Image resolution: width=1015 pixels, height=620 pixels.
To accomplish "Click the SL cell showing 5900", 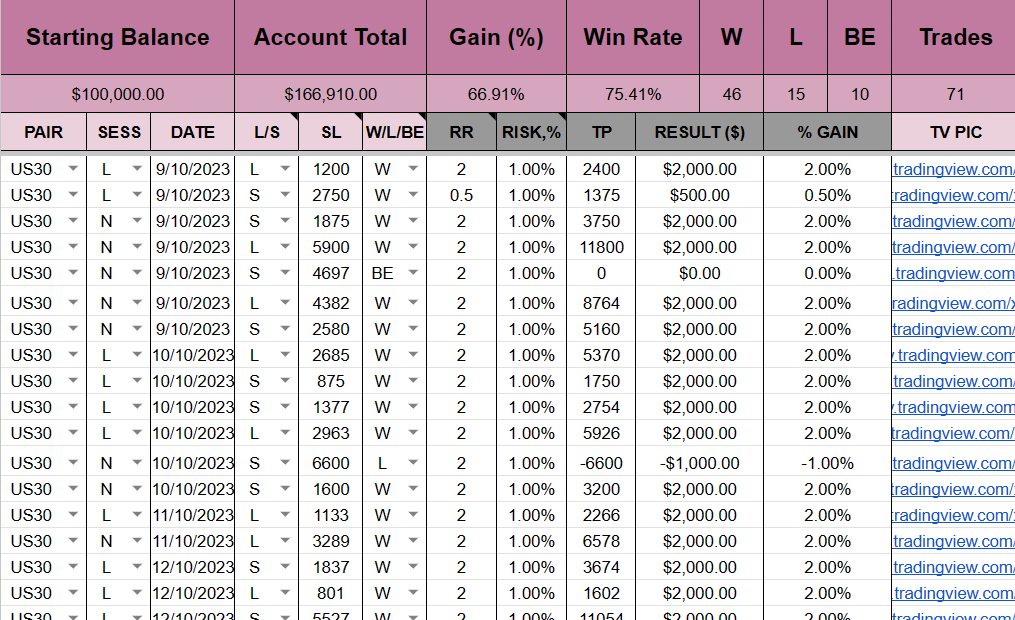I will click(331, 247).
